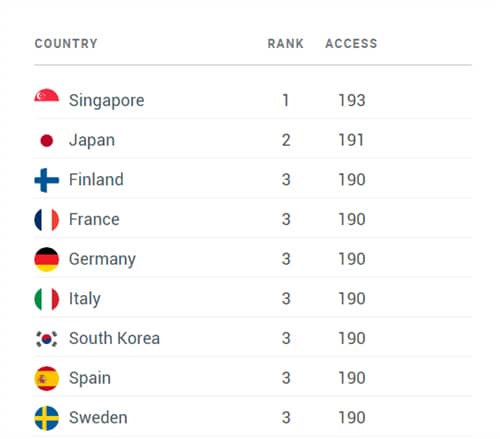The image size is (500, 439).
Task: Open the Japan country name link
Action: pos(92,140)
